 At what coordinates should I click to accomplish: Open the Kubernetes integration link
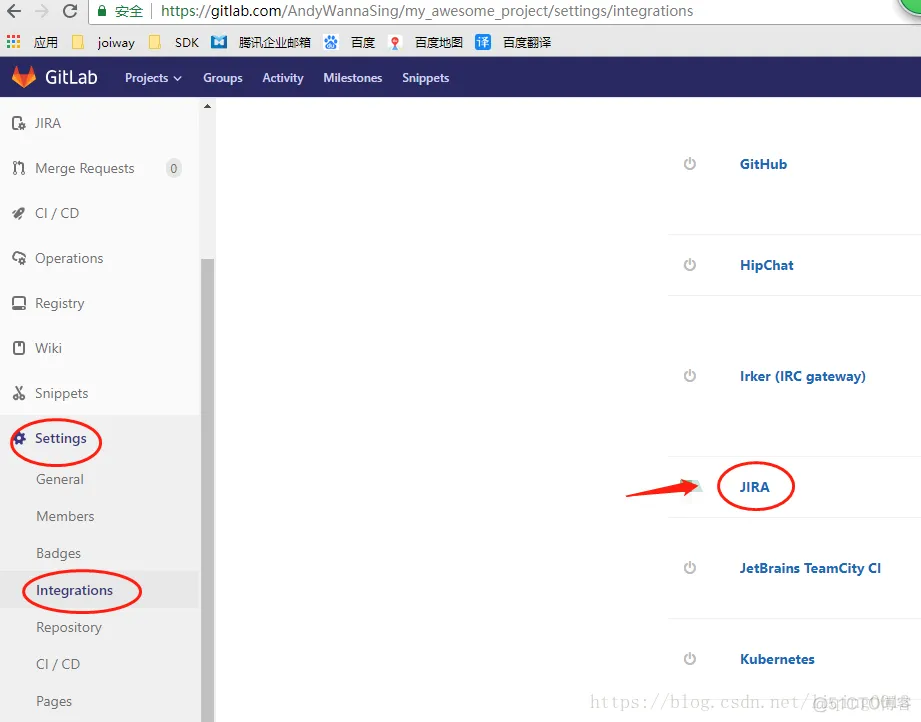[777, 659]
